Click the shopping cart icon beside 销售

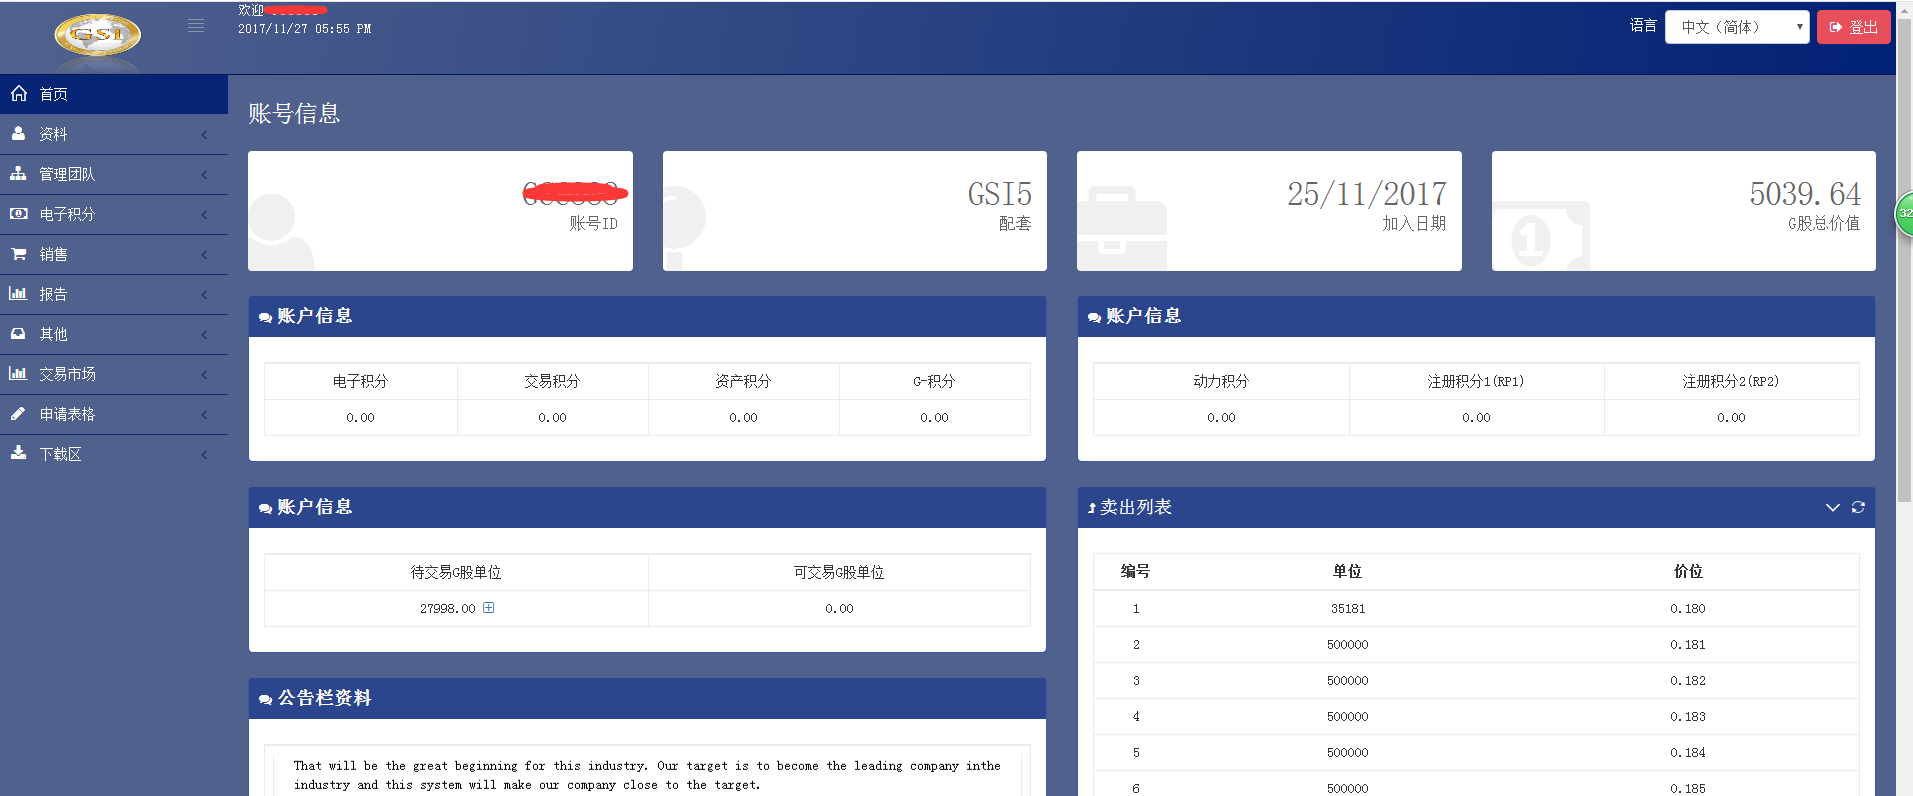coord(18,254)
